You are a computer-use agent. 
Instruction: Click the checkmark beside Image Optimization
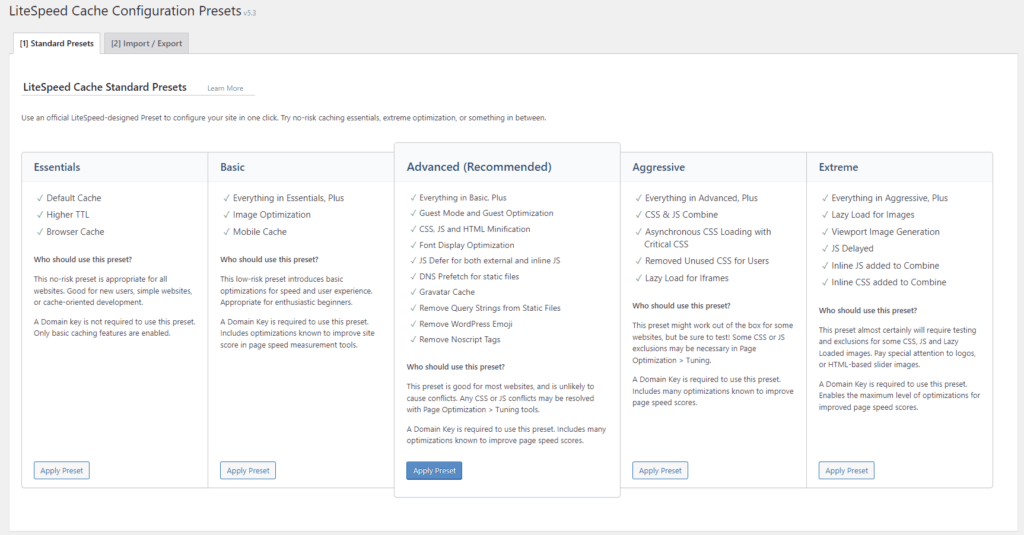tap(225, 215)
